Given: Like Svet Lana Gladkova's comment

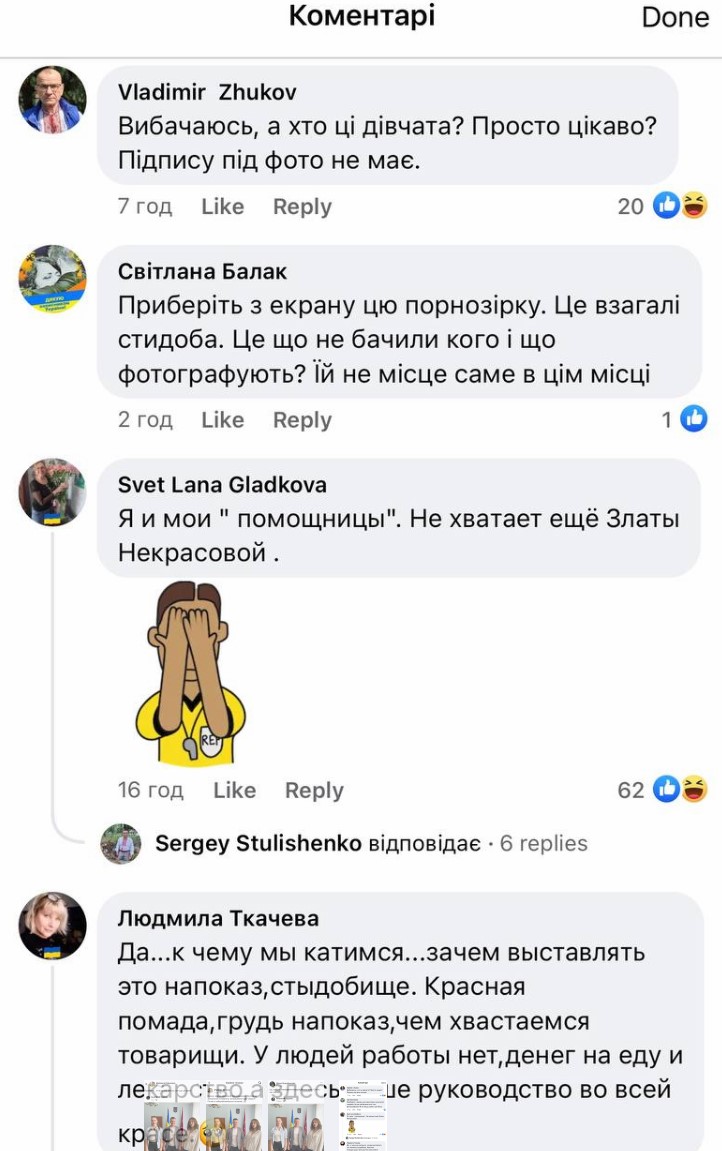Looking at the screenshot, I should click(x=234, y=790).
